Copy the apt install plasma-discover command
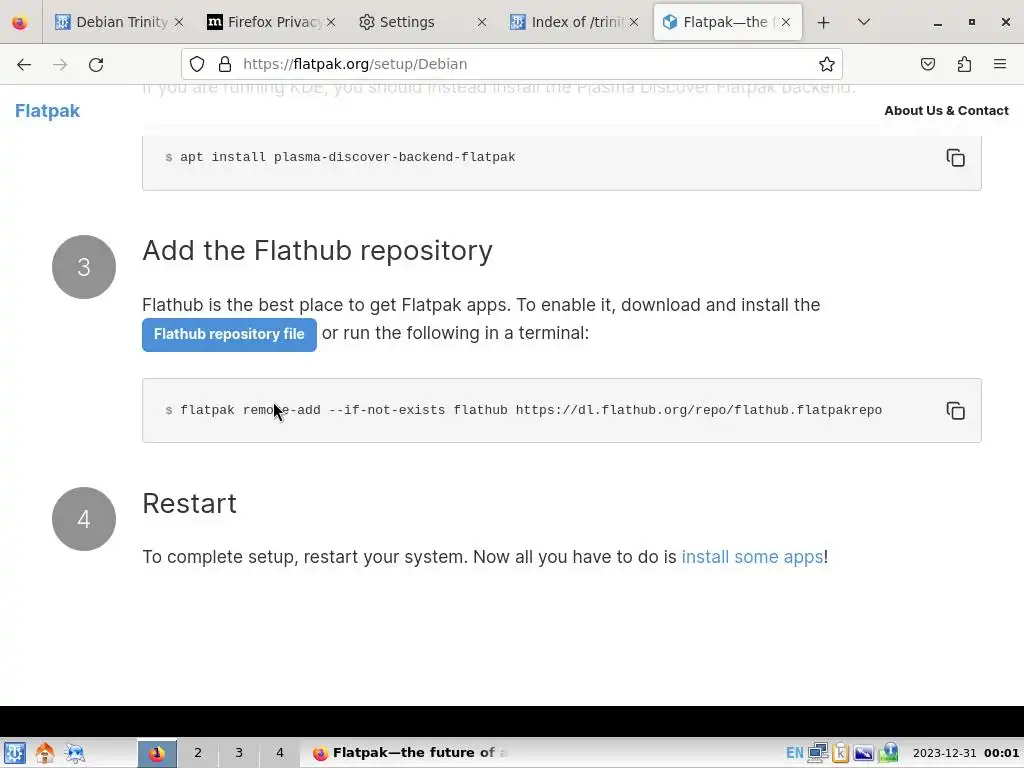The height and width of the screenshot is (768, 1024). 955,158
